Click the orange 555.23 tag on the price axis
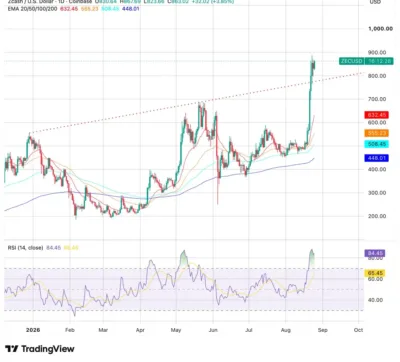 click(377, 133)
